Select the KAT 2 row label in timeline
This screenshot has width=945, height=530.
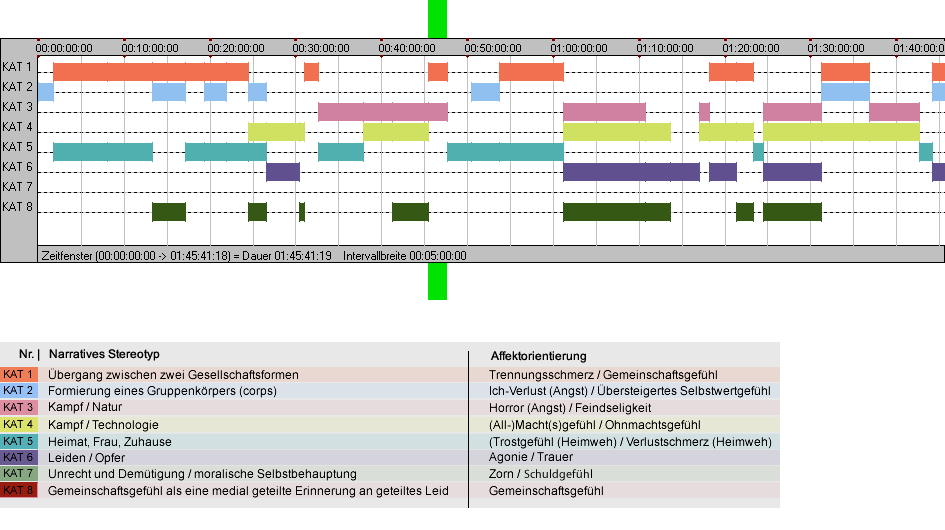pos(17,87)
